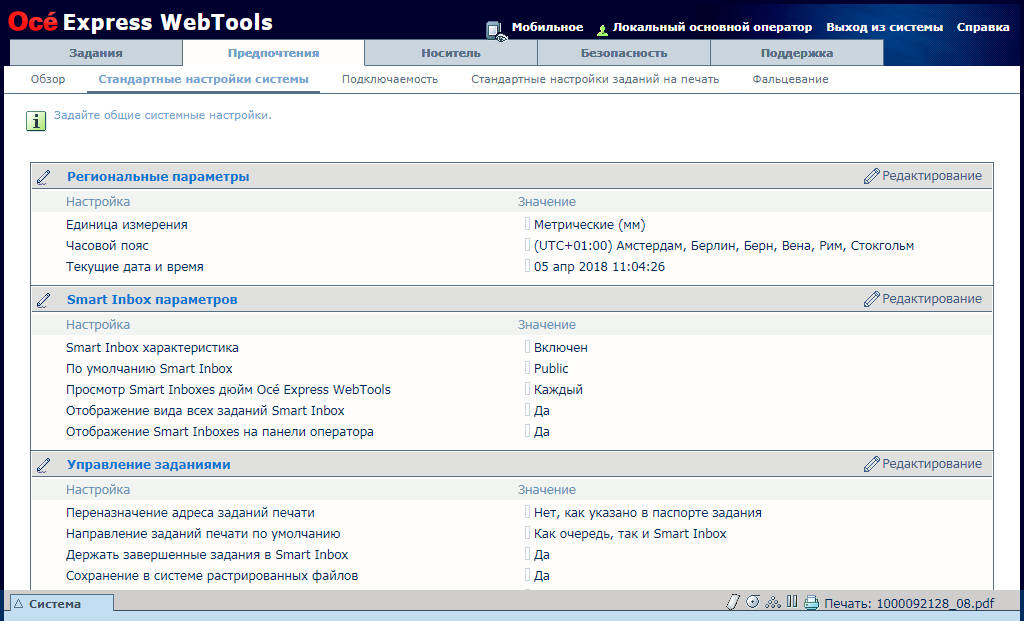Click the pause bars icon in status bar
This screenshot has width=1024, height=621.
792,601
